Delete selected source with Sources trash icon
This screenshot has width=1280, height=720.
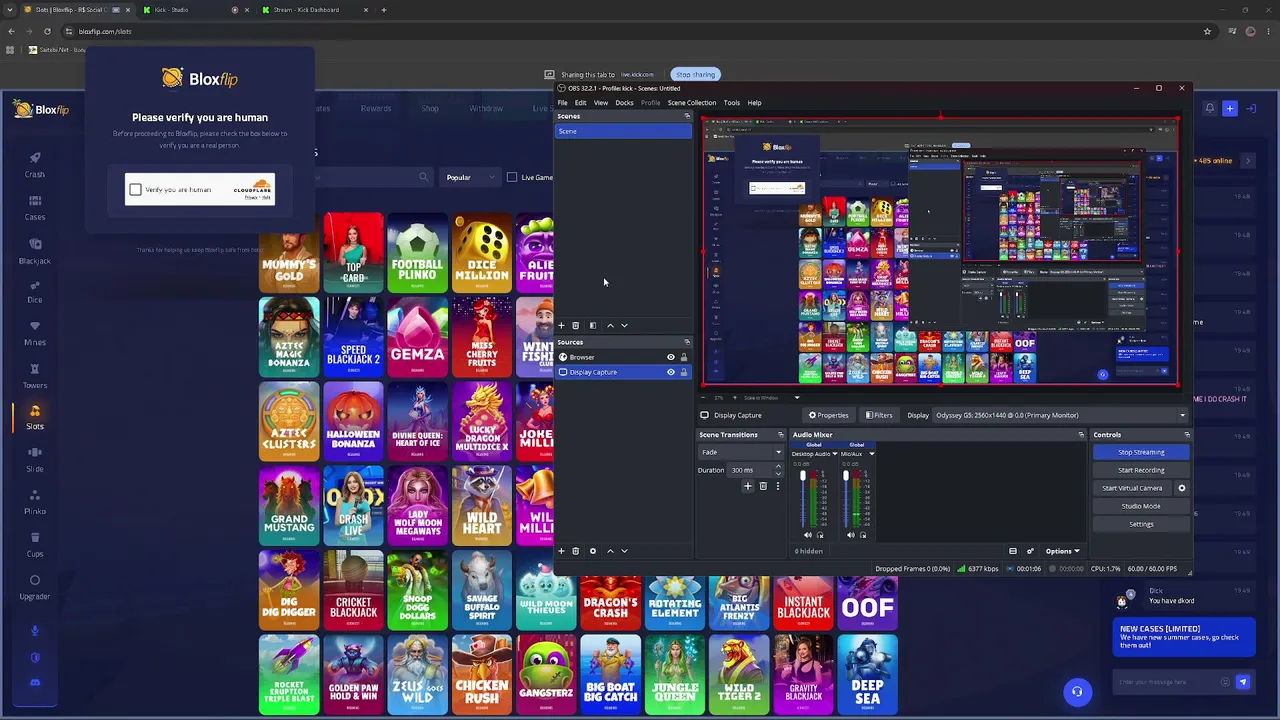click(575, 551)
